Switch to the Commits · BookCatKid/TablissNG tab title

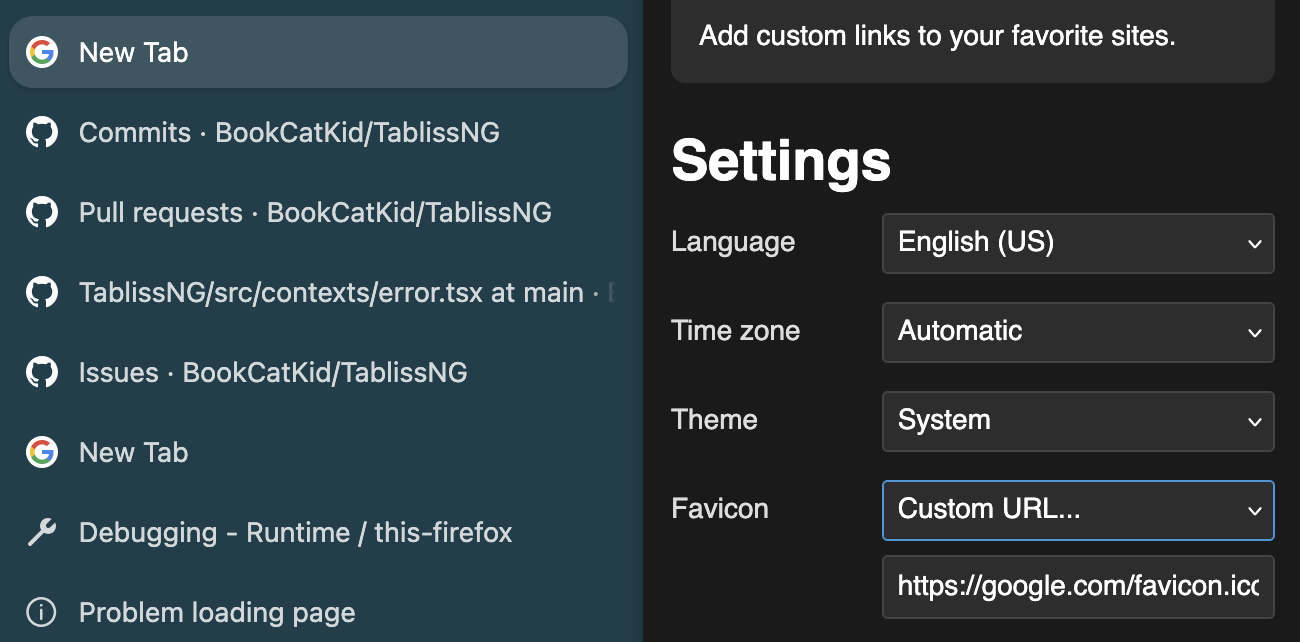(x=289, y=133)
